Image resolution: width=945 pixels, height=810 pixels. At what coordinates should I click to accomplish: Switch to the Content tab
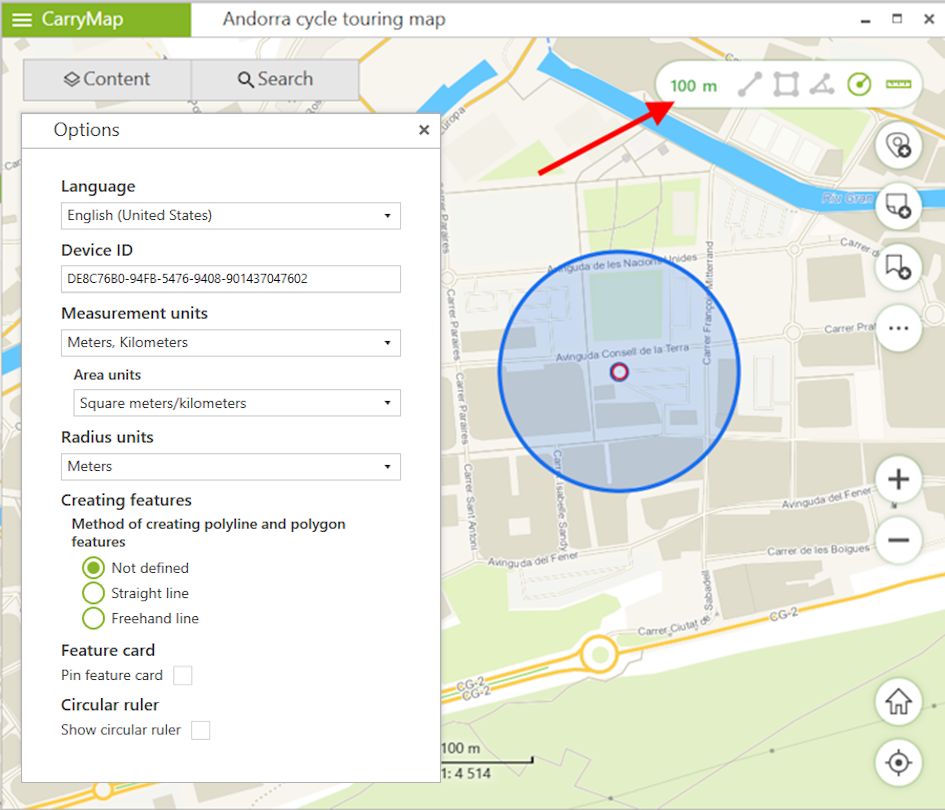click(107, 80)
